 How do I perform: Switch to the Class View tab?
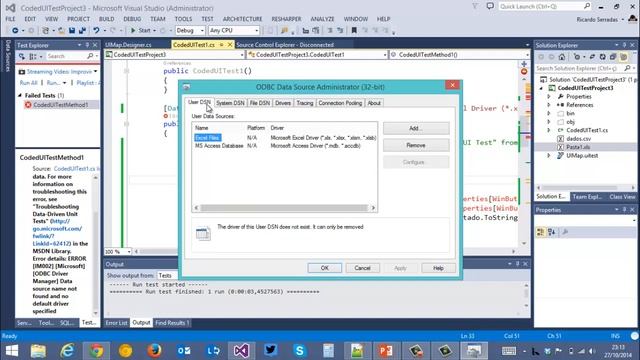tap(622, 197)
